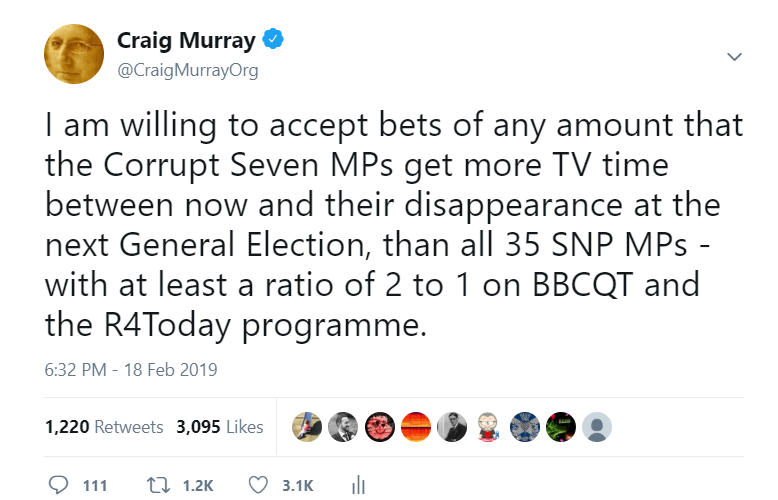
Task: Expand the tweet options chevron
Action: (x=734, y=56)
